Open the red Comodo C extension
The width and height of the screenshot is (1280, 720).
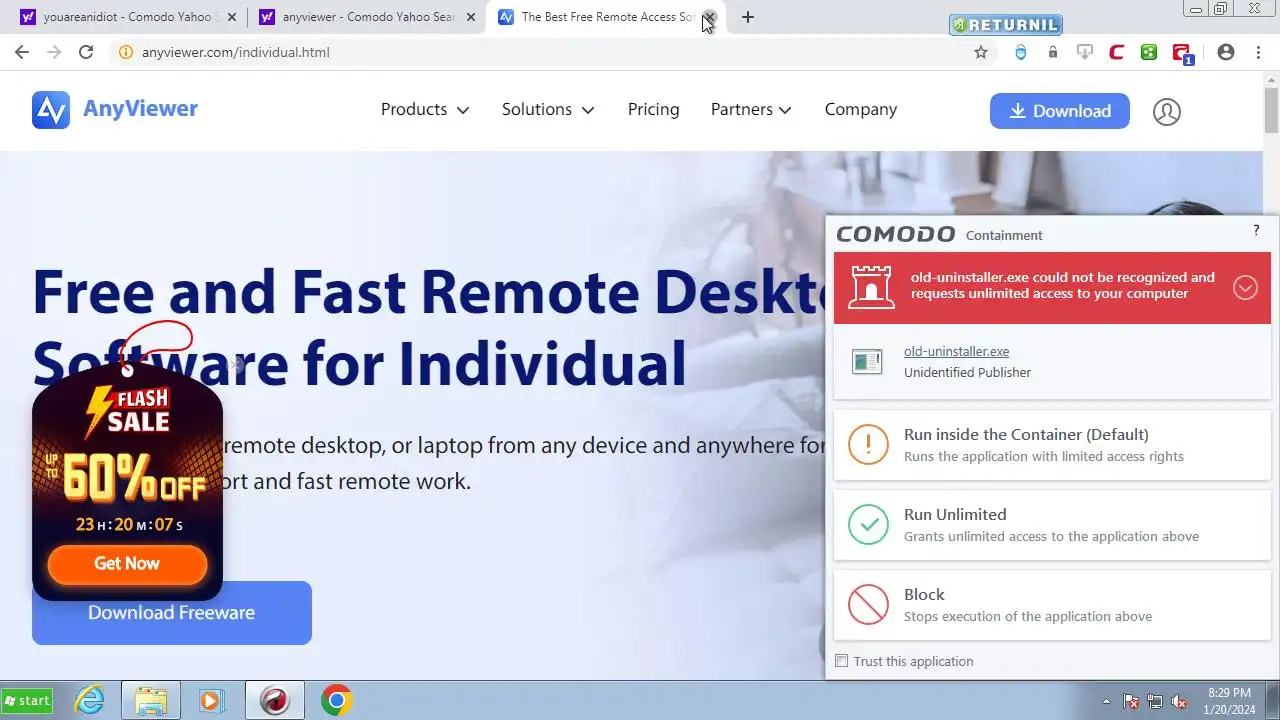pos(1117,52)
